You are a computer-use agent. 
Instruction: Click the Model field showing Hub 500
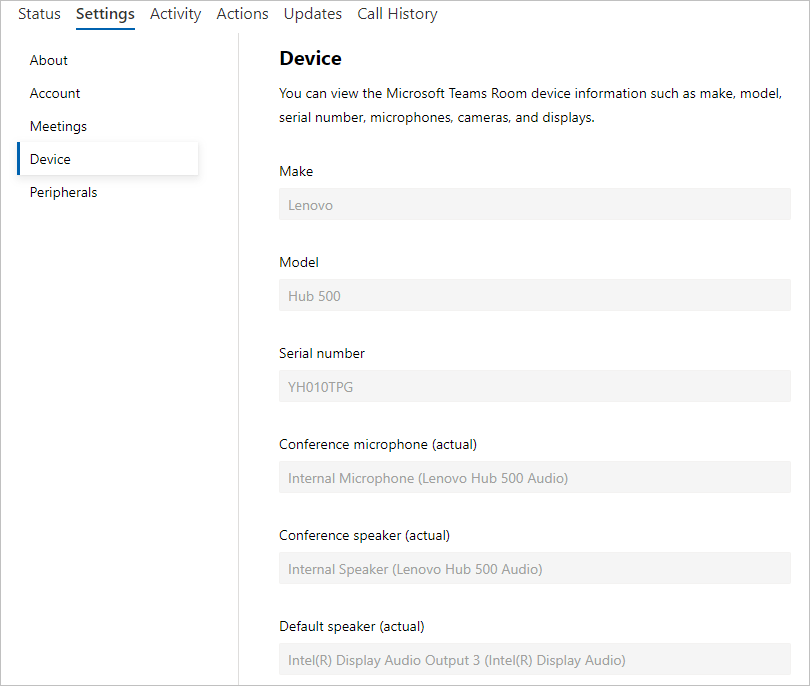click(535, 295)
